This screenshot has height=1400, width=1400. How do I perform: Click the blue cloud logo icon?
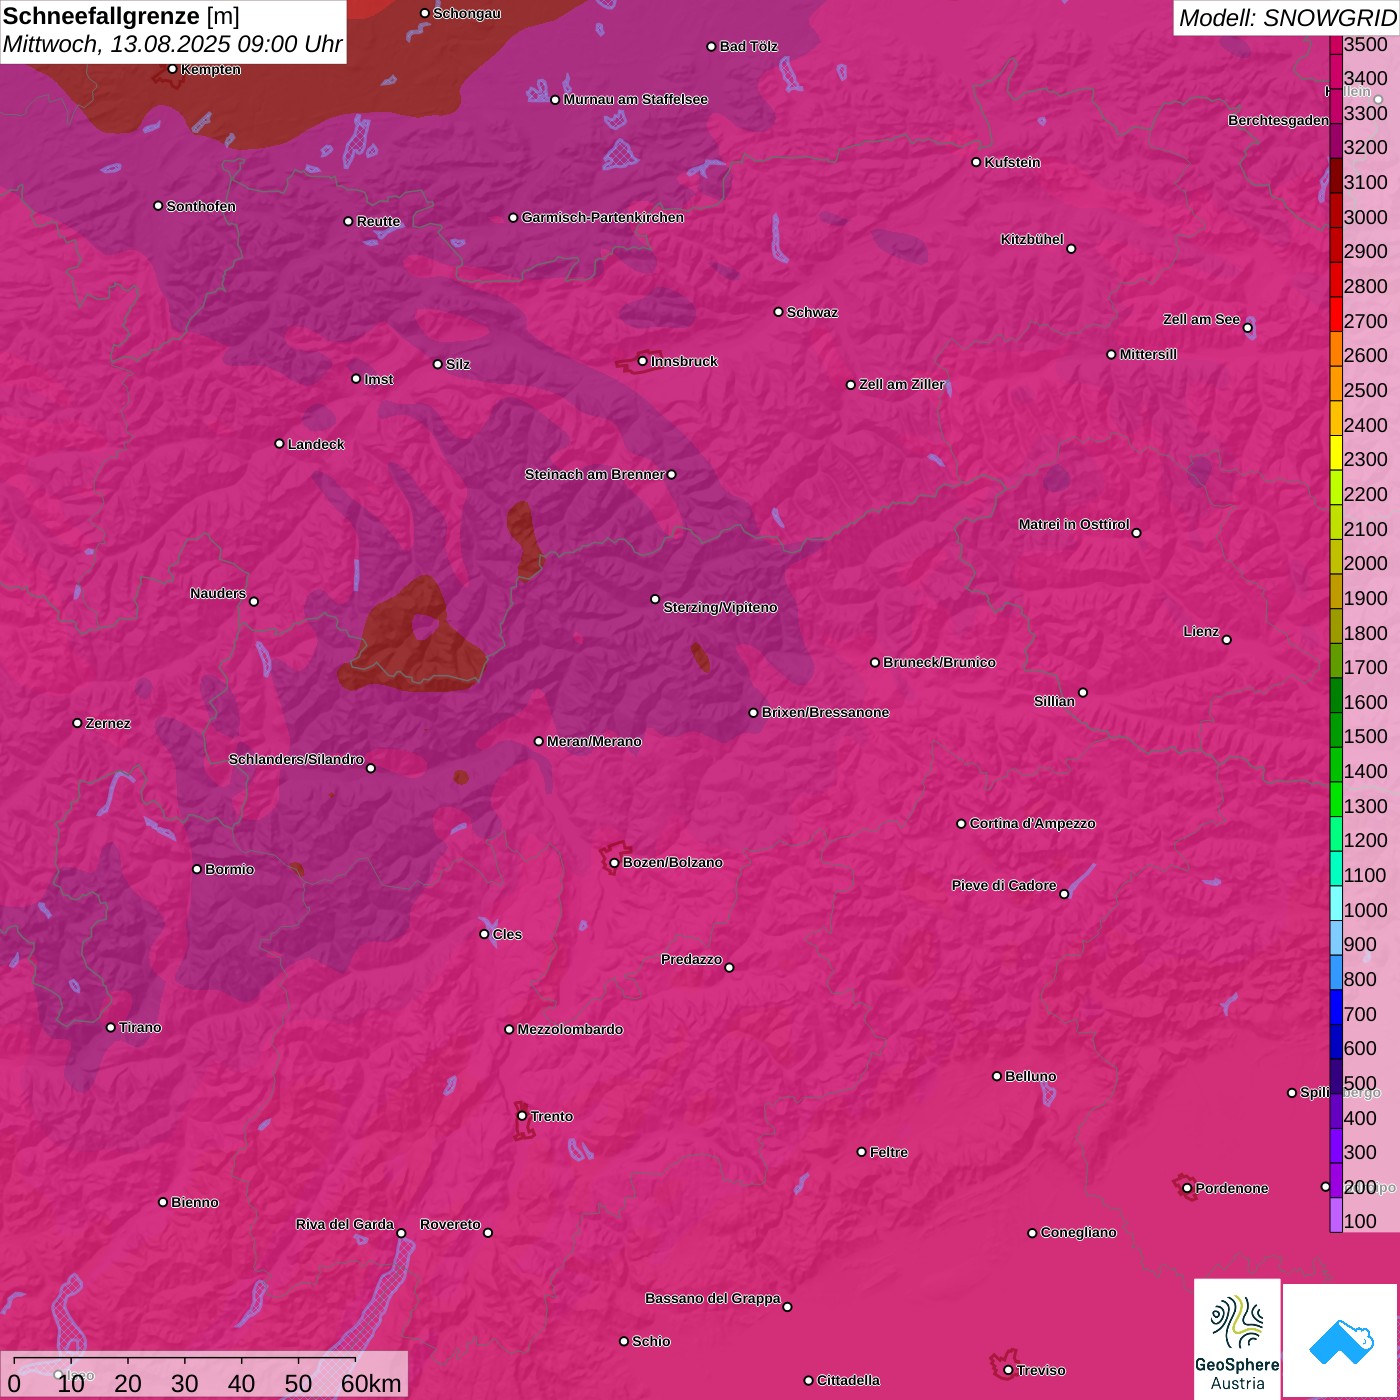1341,1342
